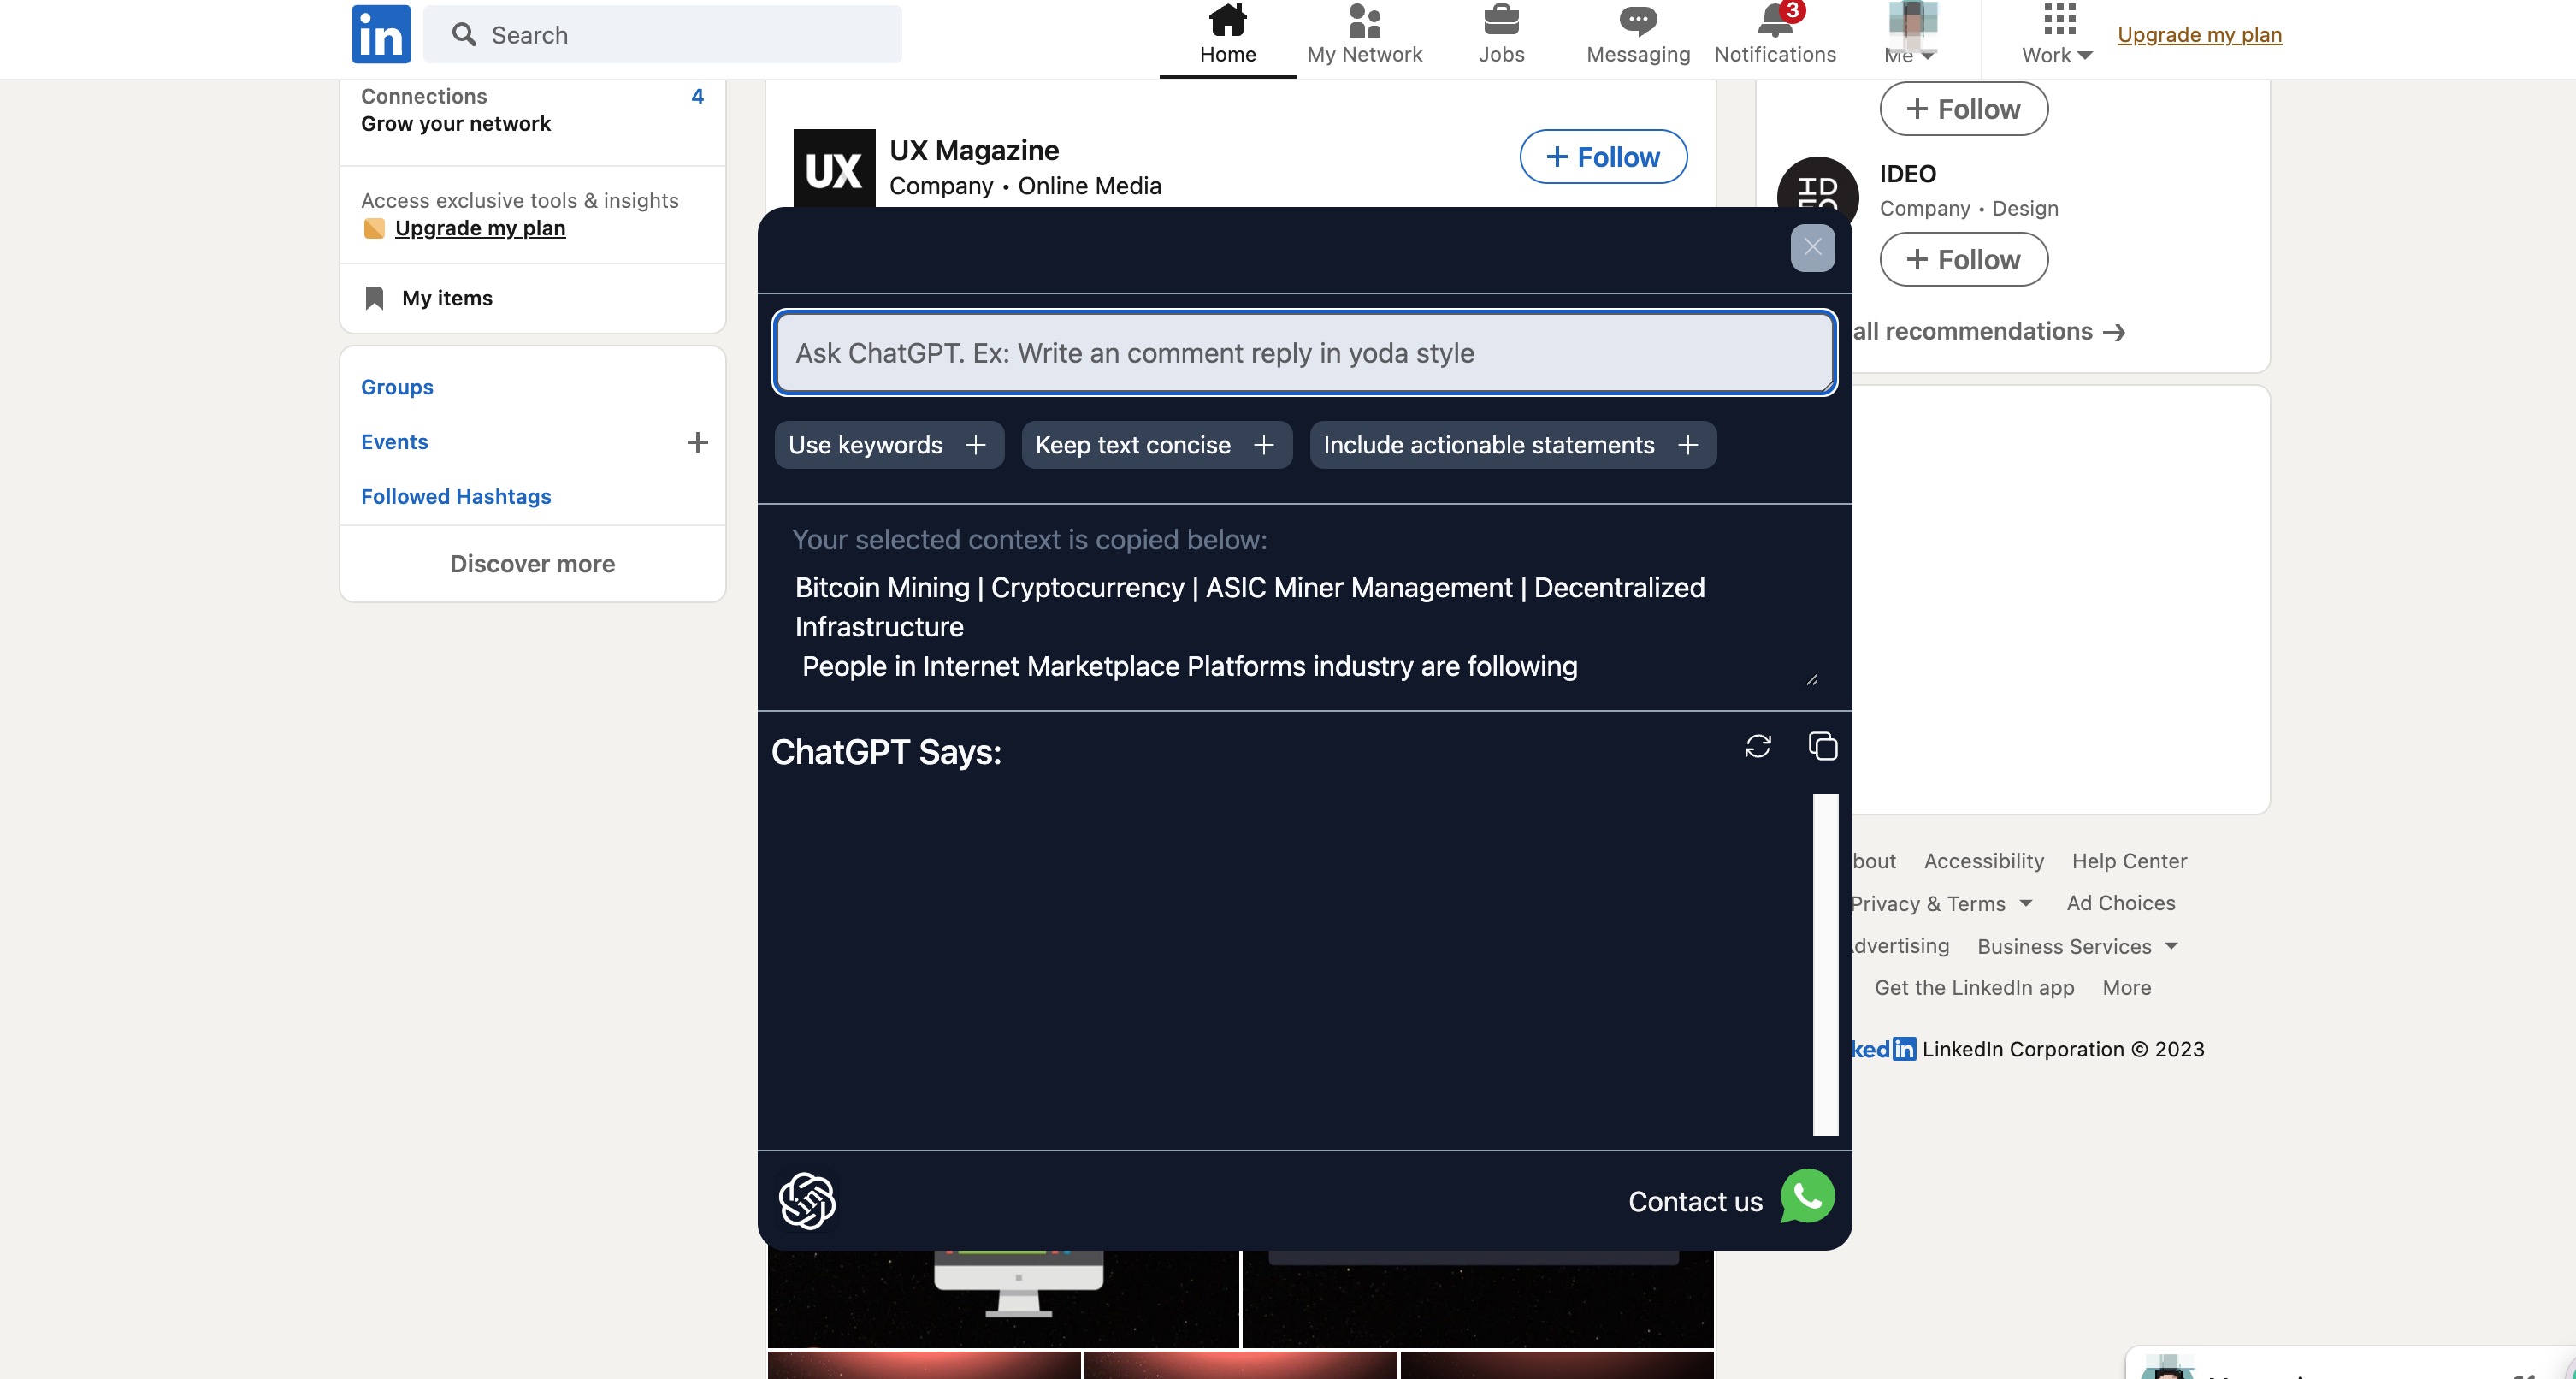
Task: Follow UX Magazine
Action: 1603,157
